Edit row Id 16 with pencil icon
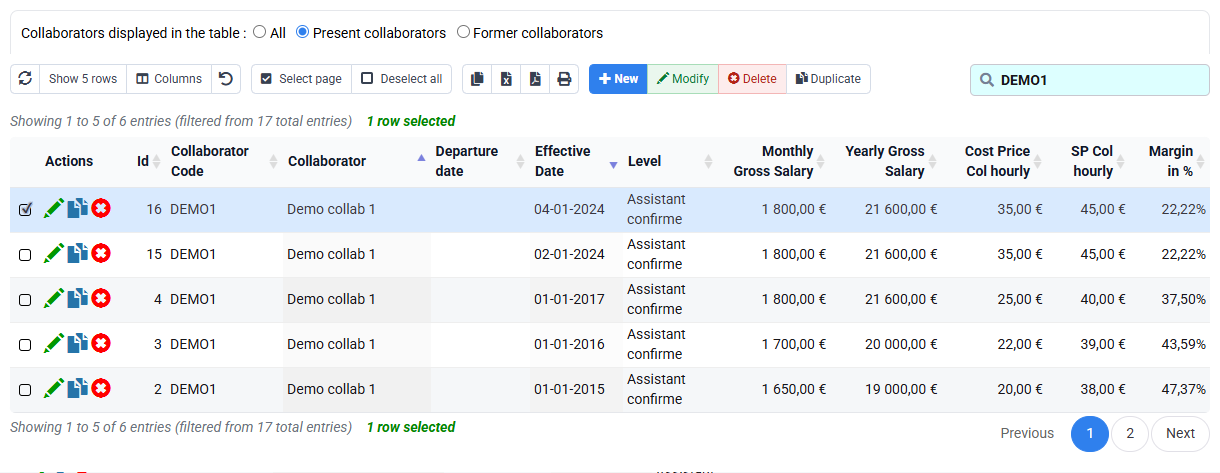 click(54, 209)
